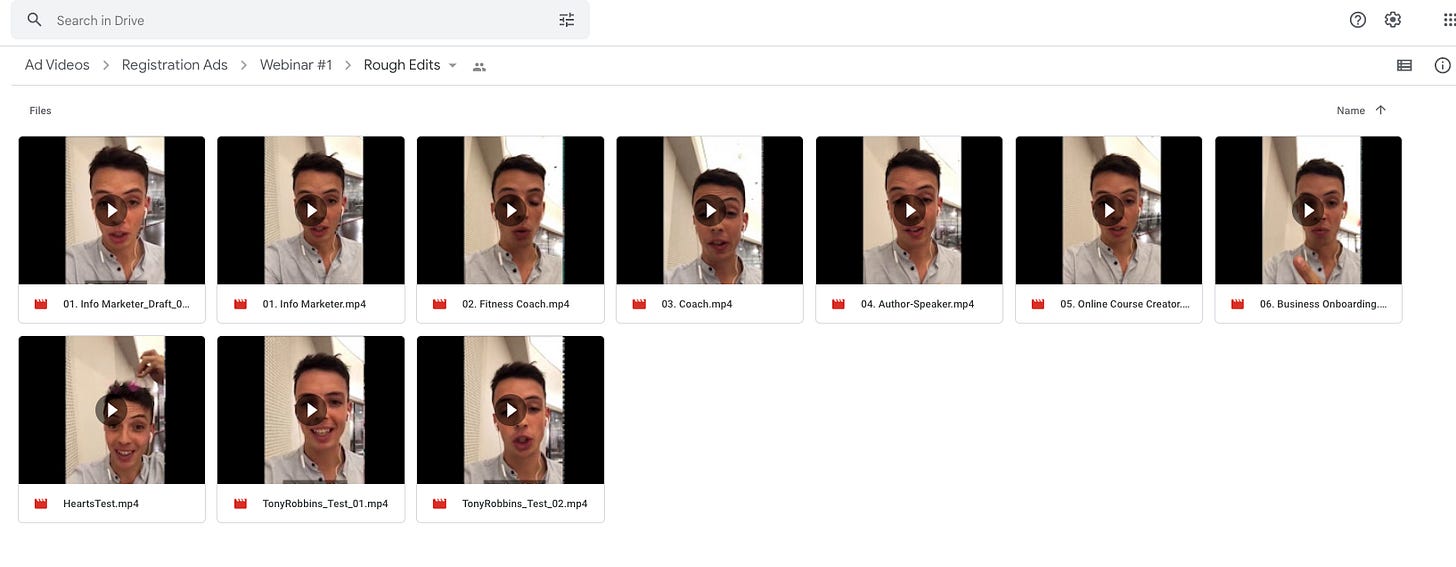The width and height of the screenshot is (1456, 567).
Task: Go to Registration Ads breadcrumb
Action: point(175,65)
